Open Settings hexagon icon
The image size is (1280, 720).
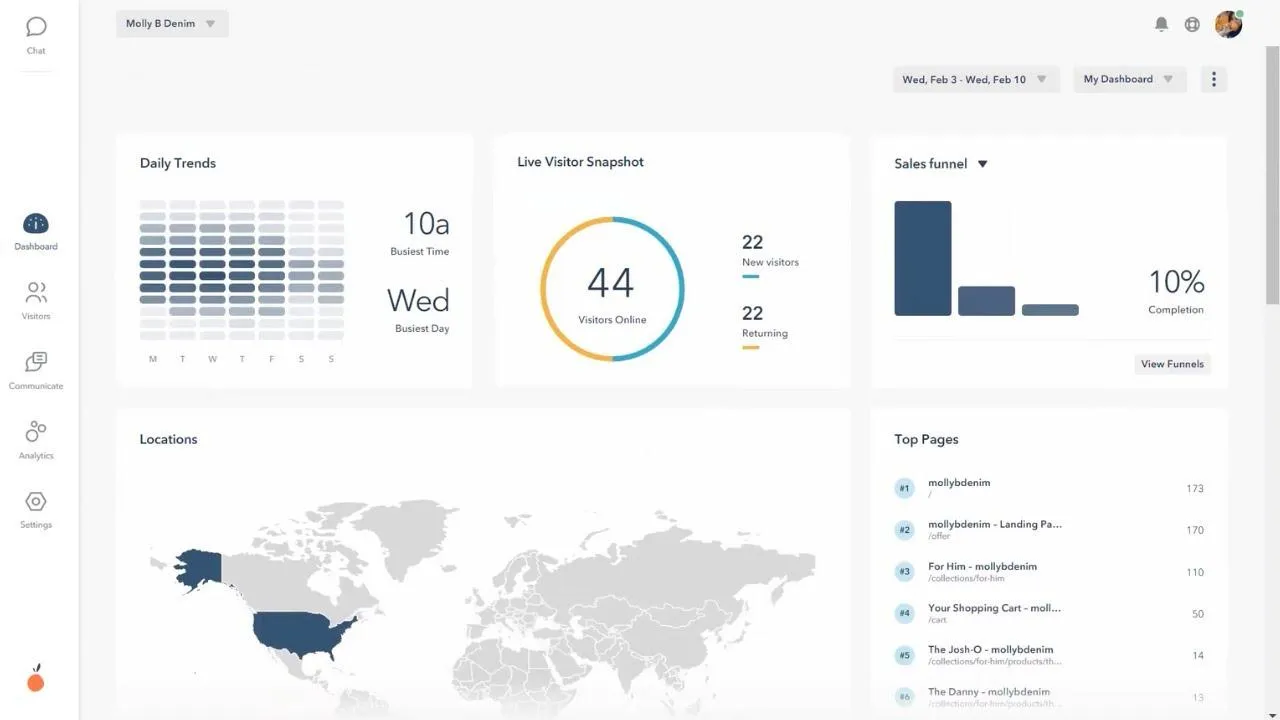tap(36, 502)
